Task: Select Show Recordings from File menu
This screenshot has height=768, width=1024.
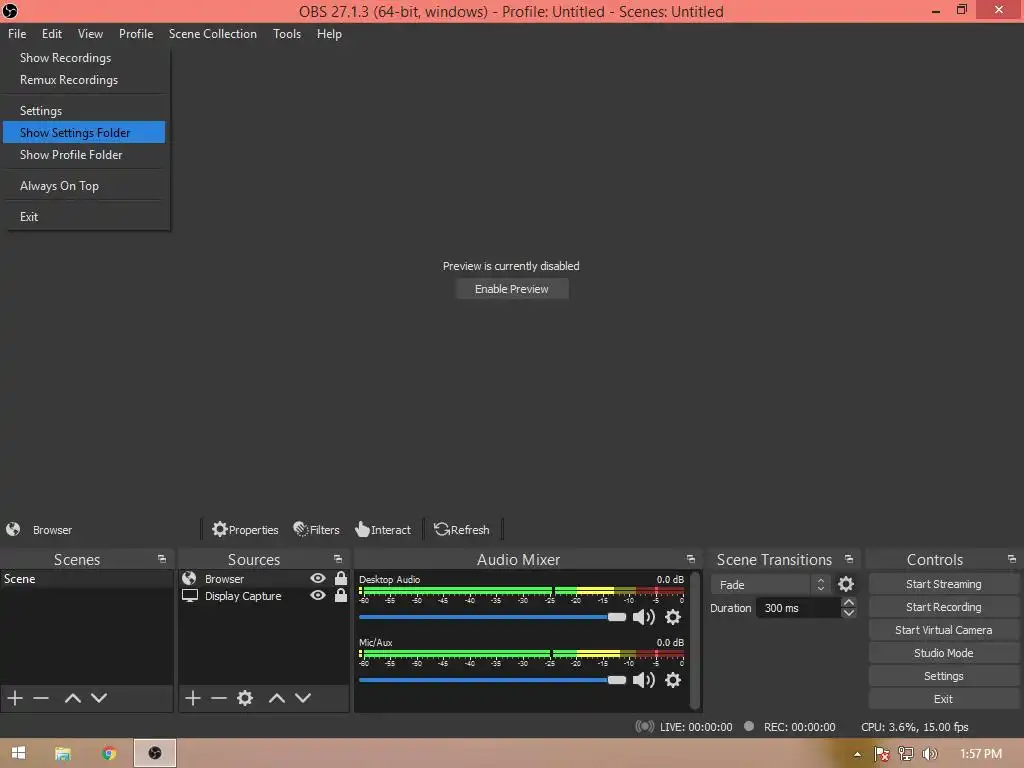Action: pos(65,57)
